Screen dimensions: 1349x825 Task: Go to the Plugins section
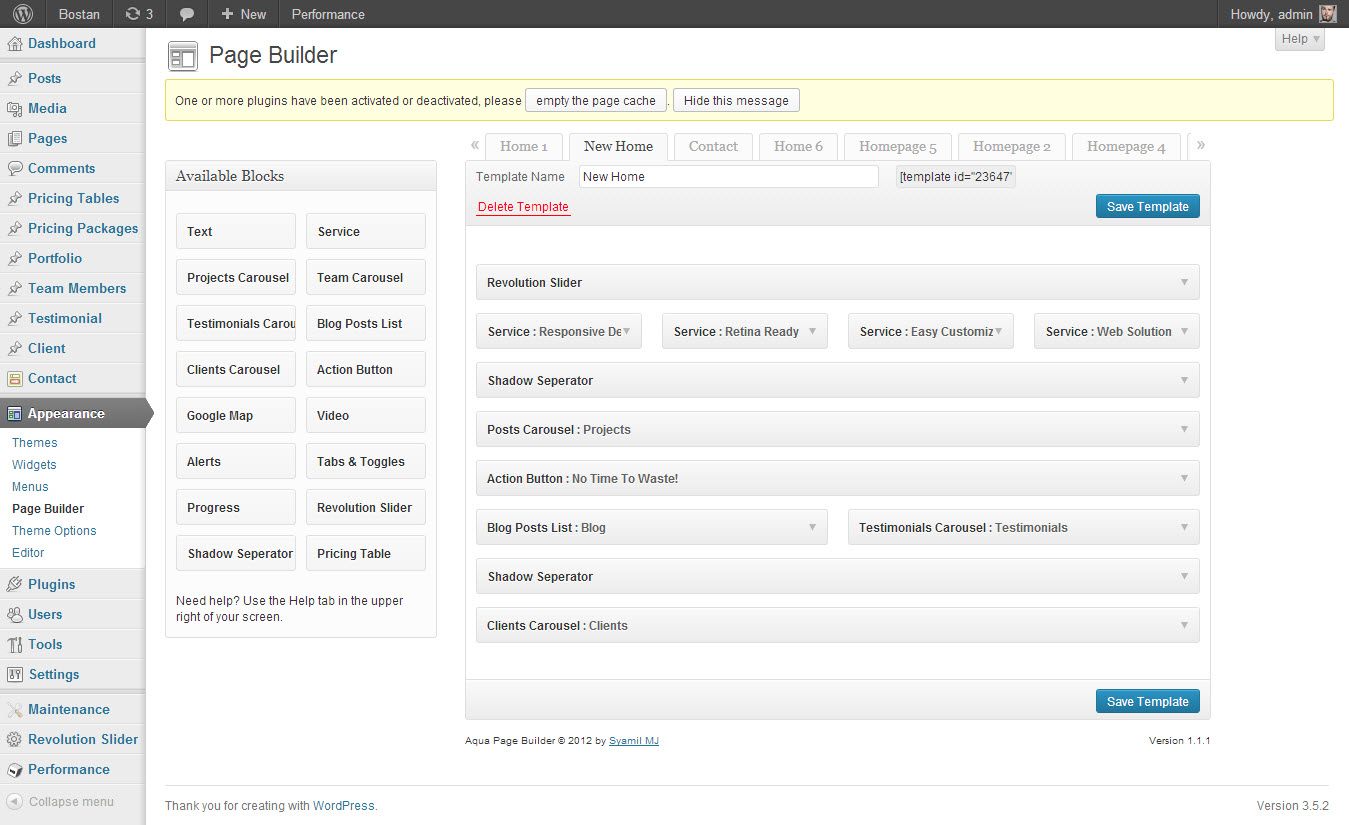(51, 584)
